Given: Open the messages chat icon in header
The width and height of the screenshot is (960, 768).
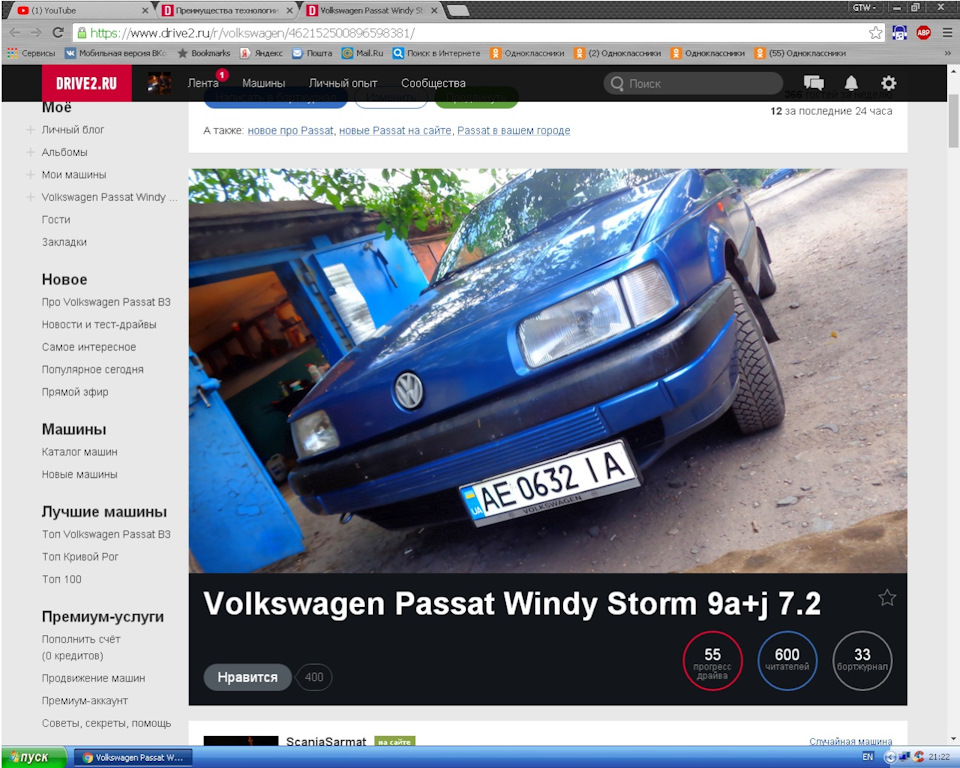Looking at the screenshot, I should (813, 83).
